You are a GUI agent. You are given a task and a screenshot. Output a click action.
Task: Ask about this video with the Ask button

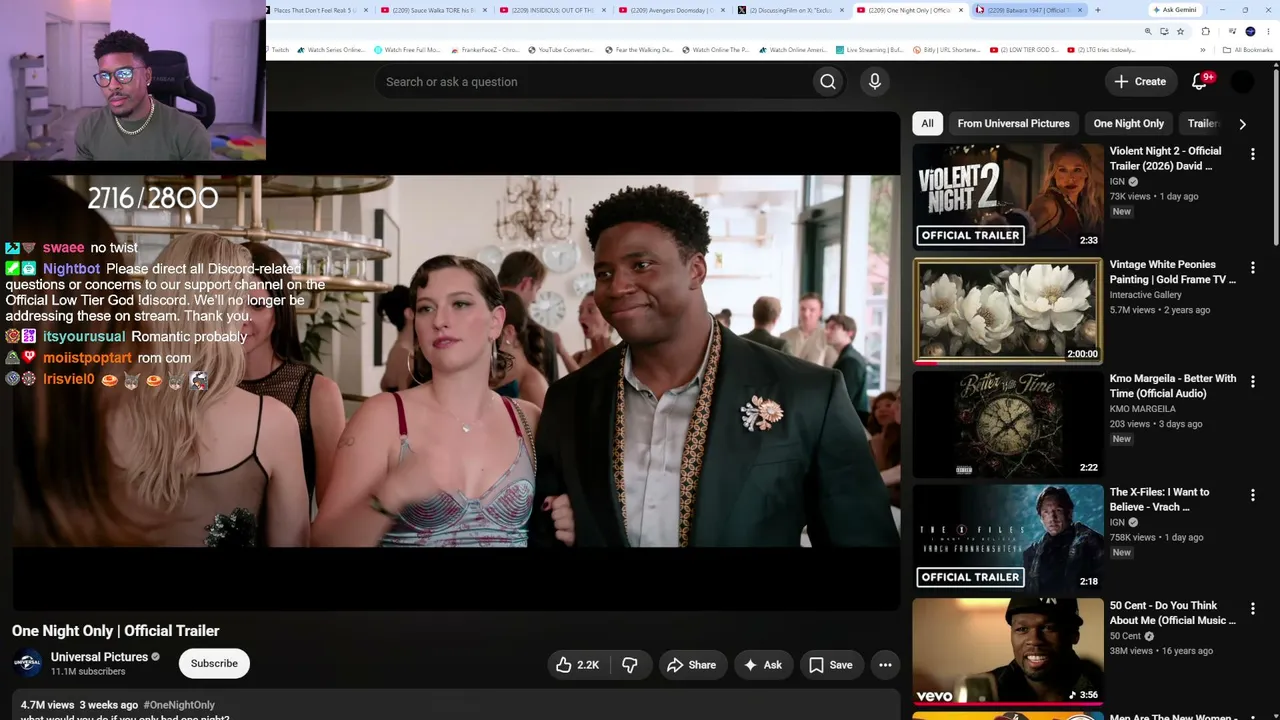762,665
